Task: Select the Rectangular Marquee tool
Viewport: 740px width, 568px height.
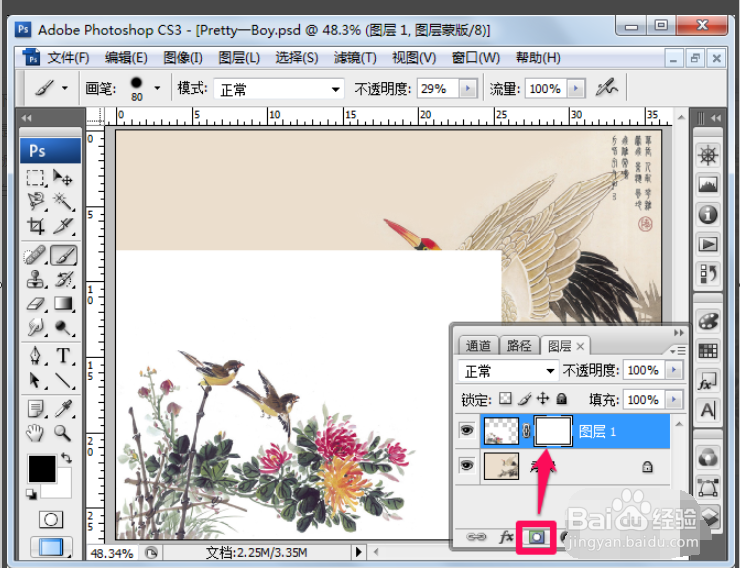Action: coord(35,178)
